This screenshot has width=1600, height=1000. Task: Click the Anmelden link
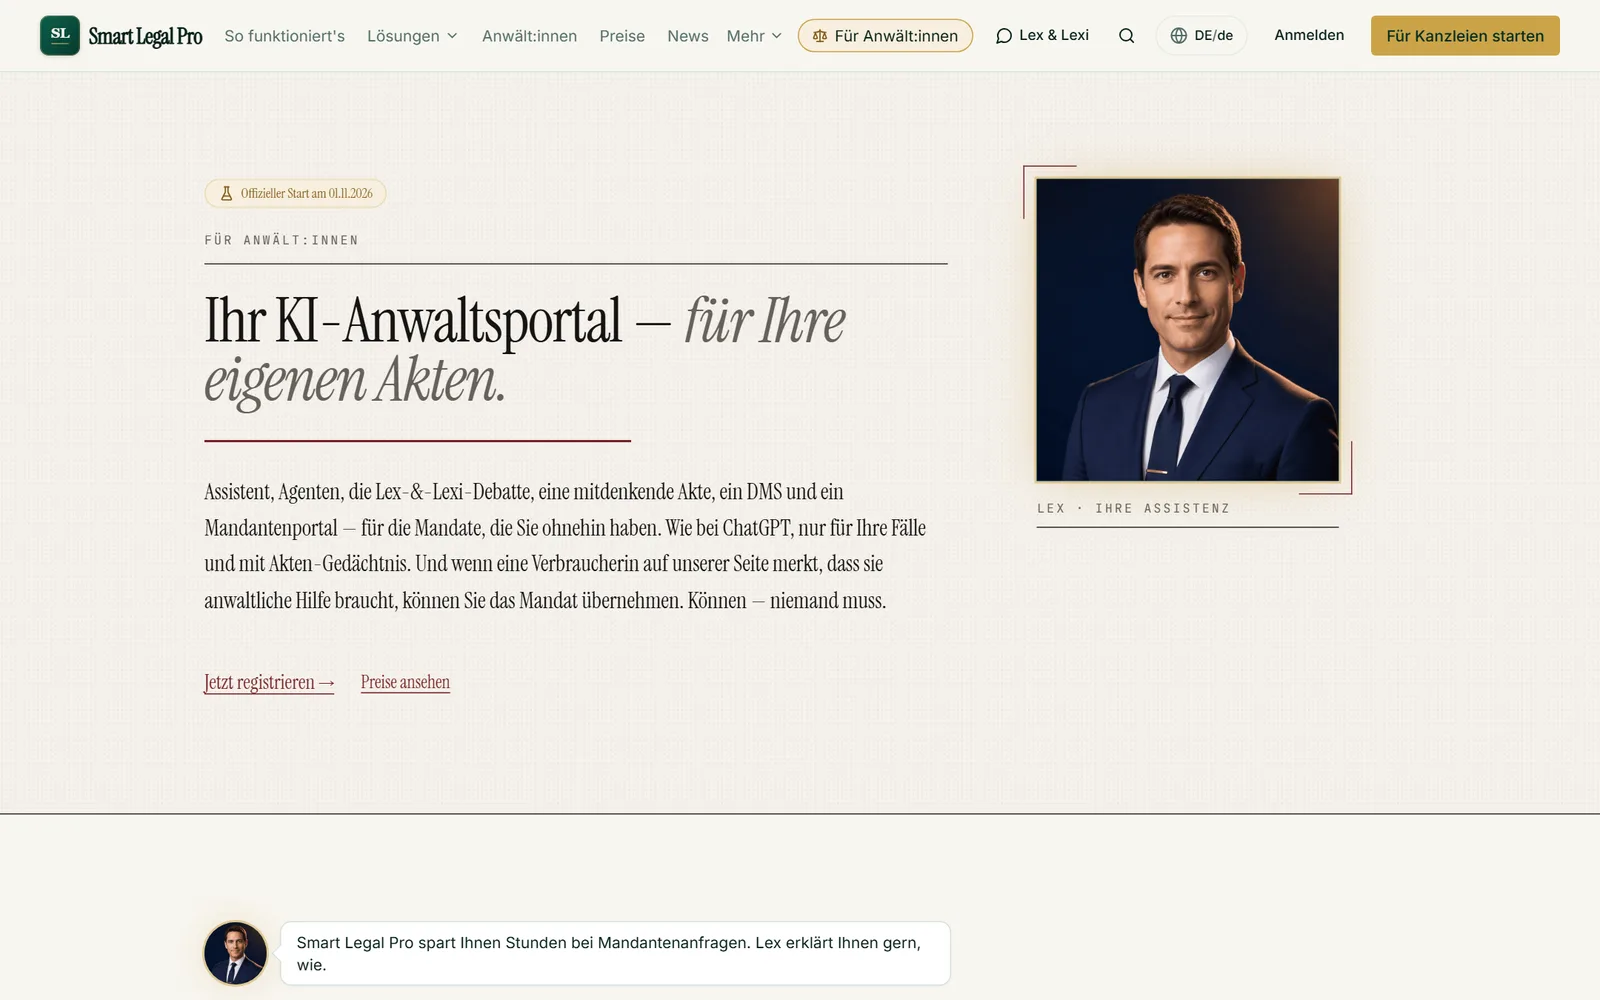(x=1309, y=35)
